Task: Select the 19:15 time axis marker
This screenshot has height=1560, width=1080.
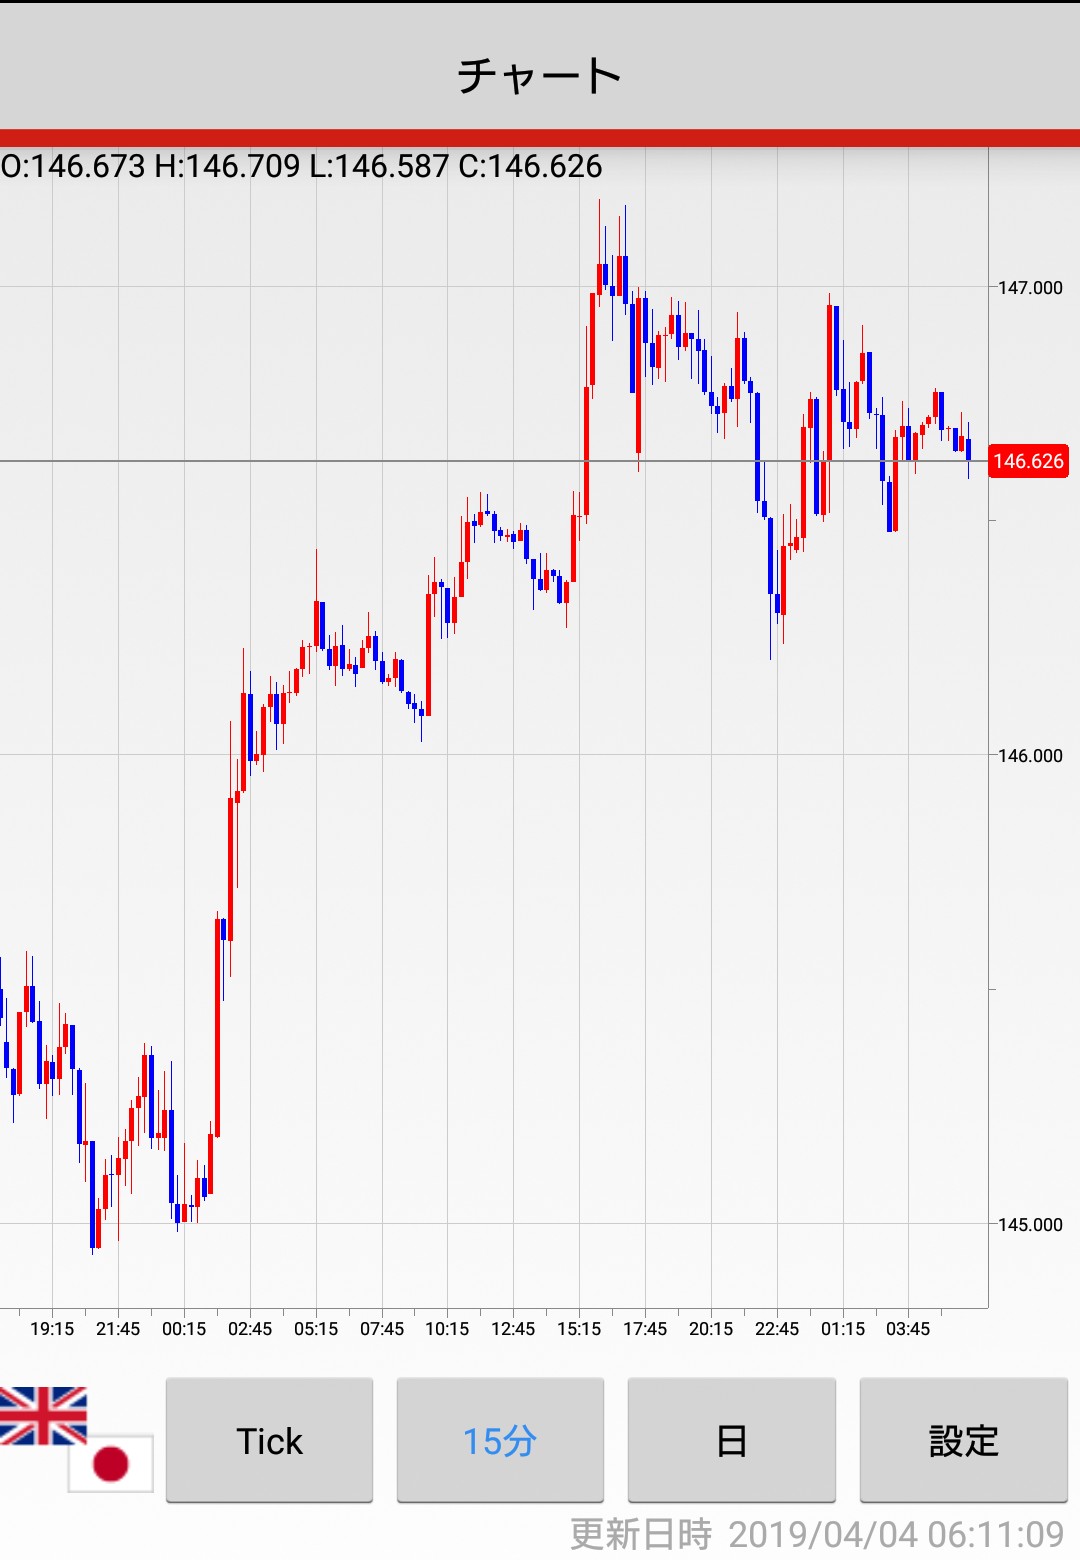Action: point(52,1329)
